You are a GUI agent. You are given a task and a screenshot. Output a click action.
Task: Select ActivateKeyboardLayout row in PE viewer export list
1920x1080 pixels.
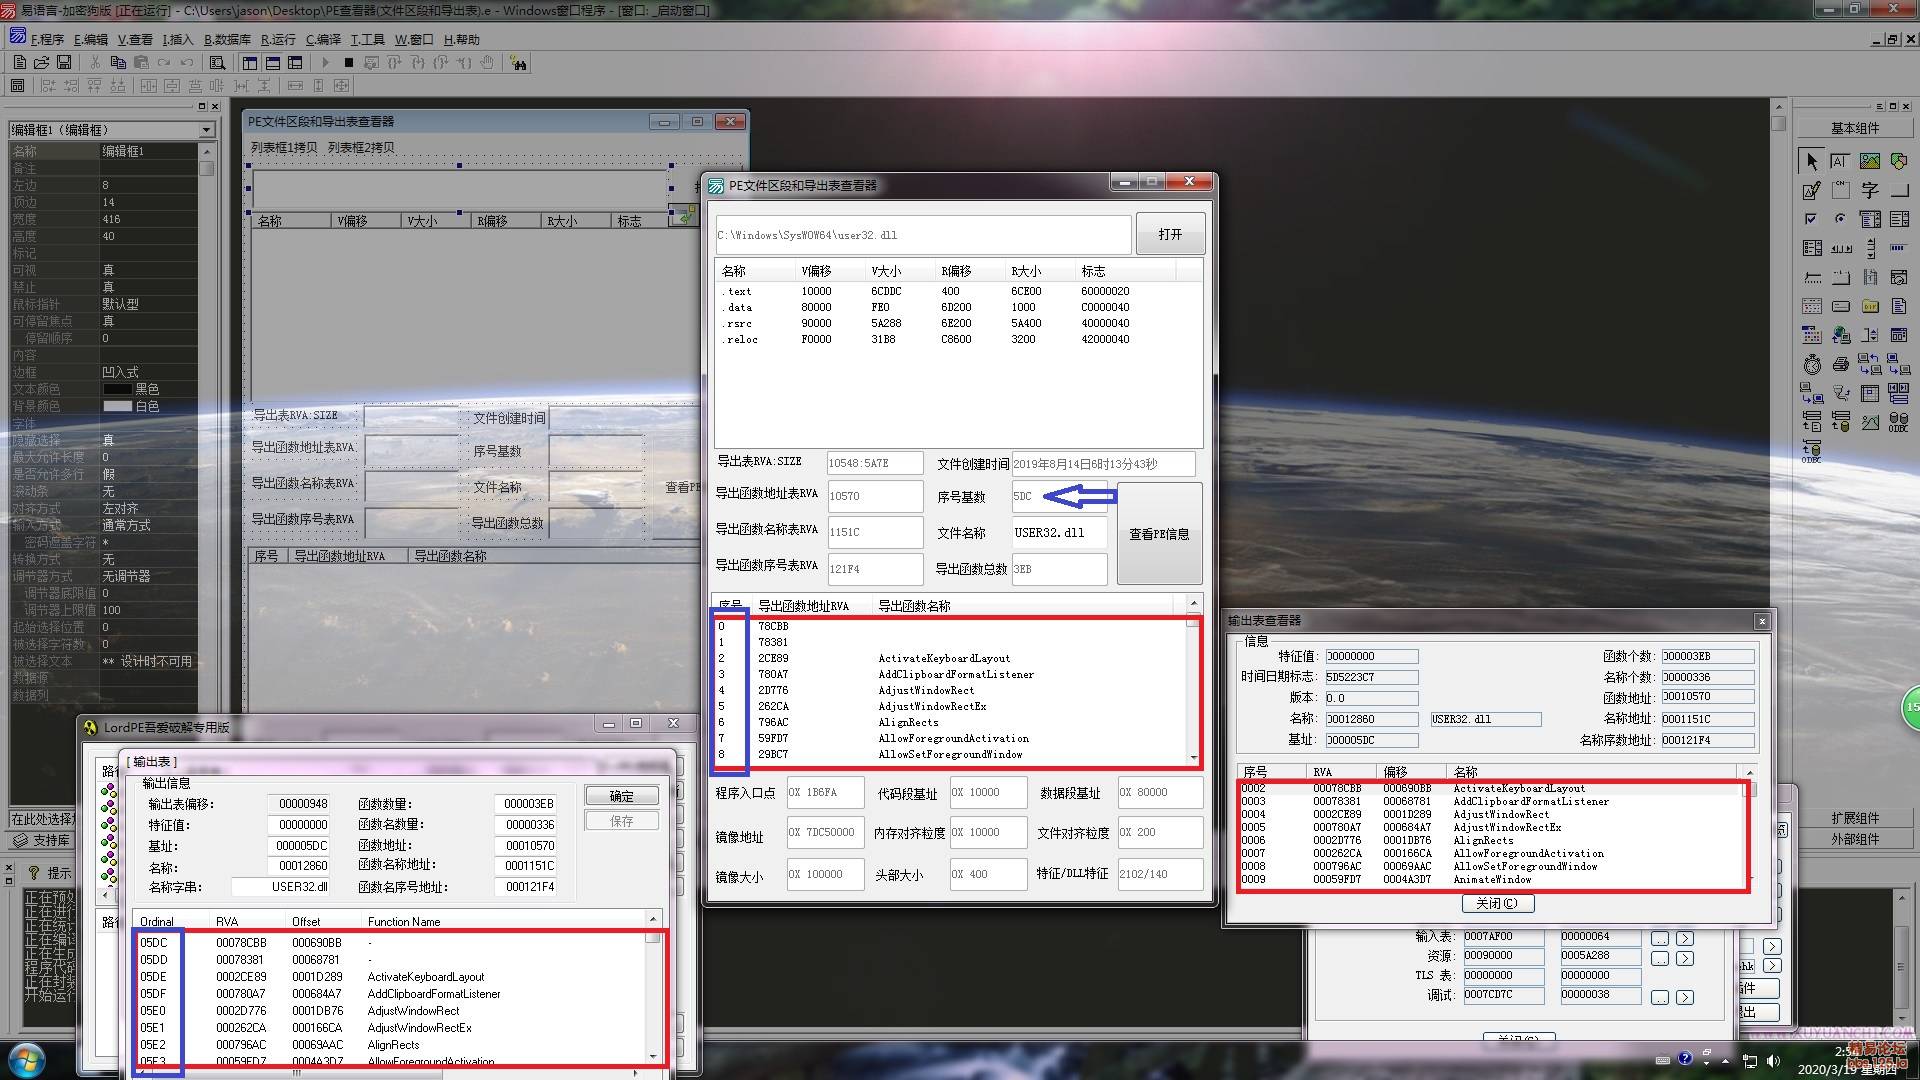(x=950, y=658)
